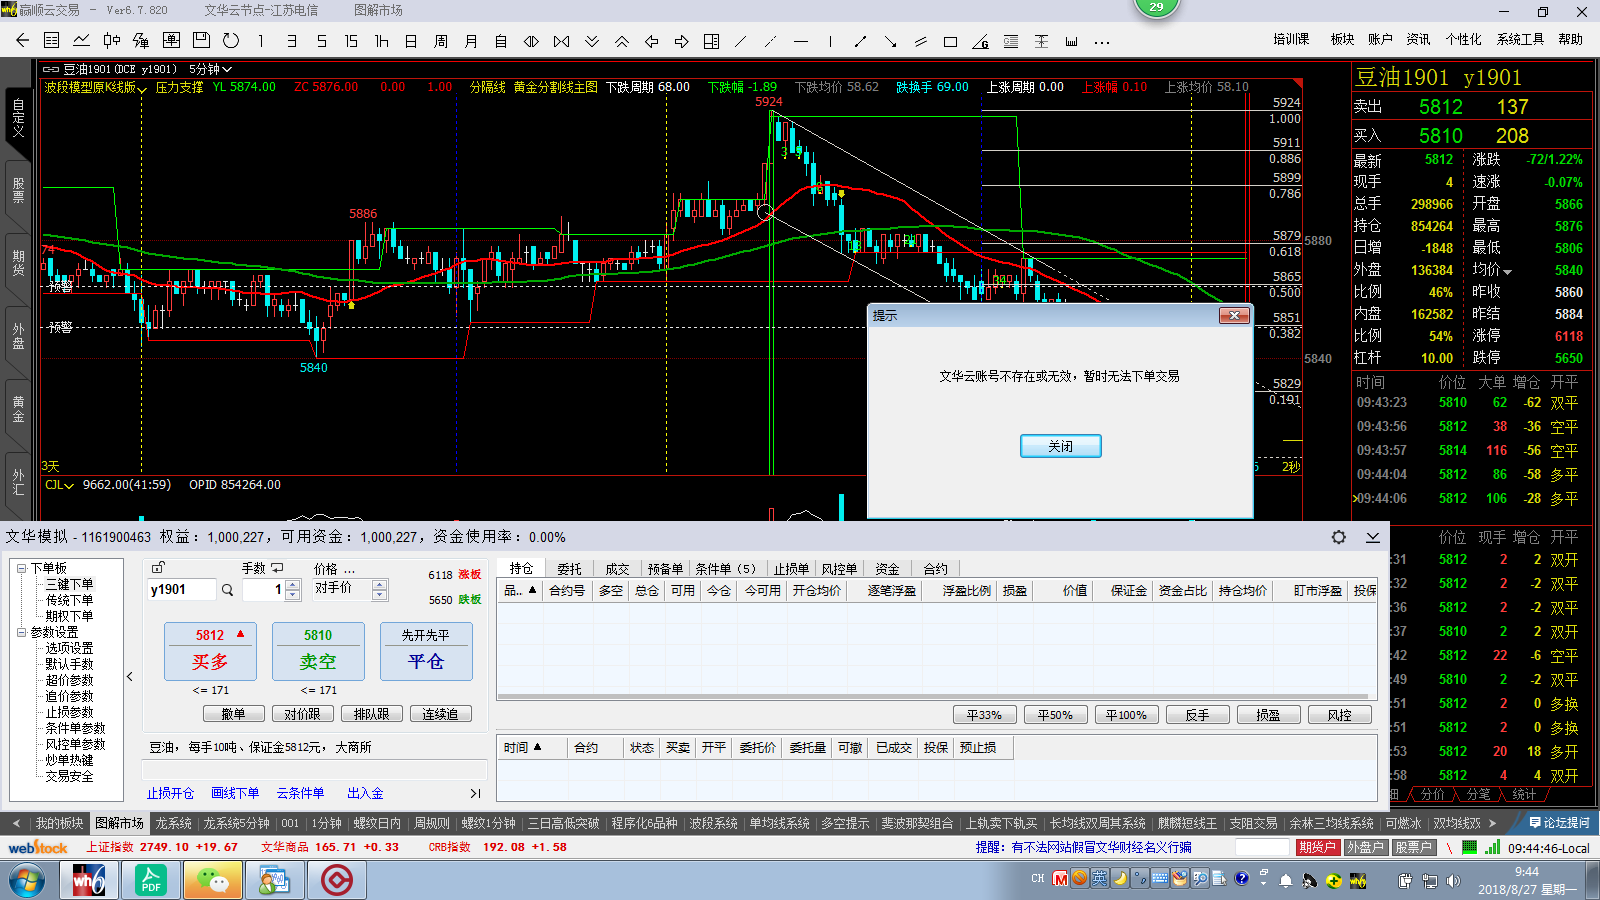Switch to monthly (月) period
Viewport: 1600px width, 900px height.
(x=471, y=41)
